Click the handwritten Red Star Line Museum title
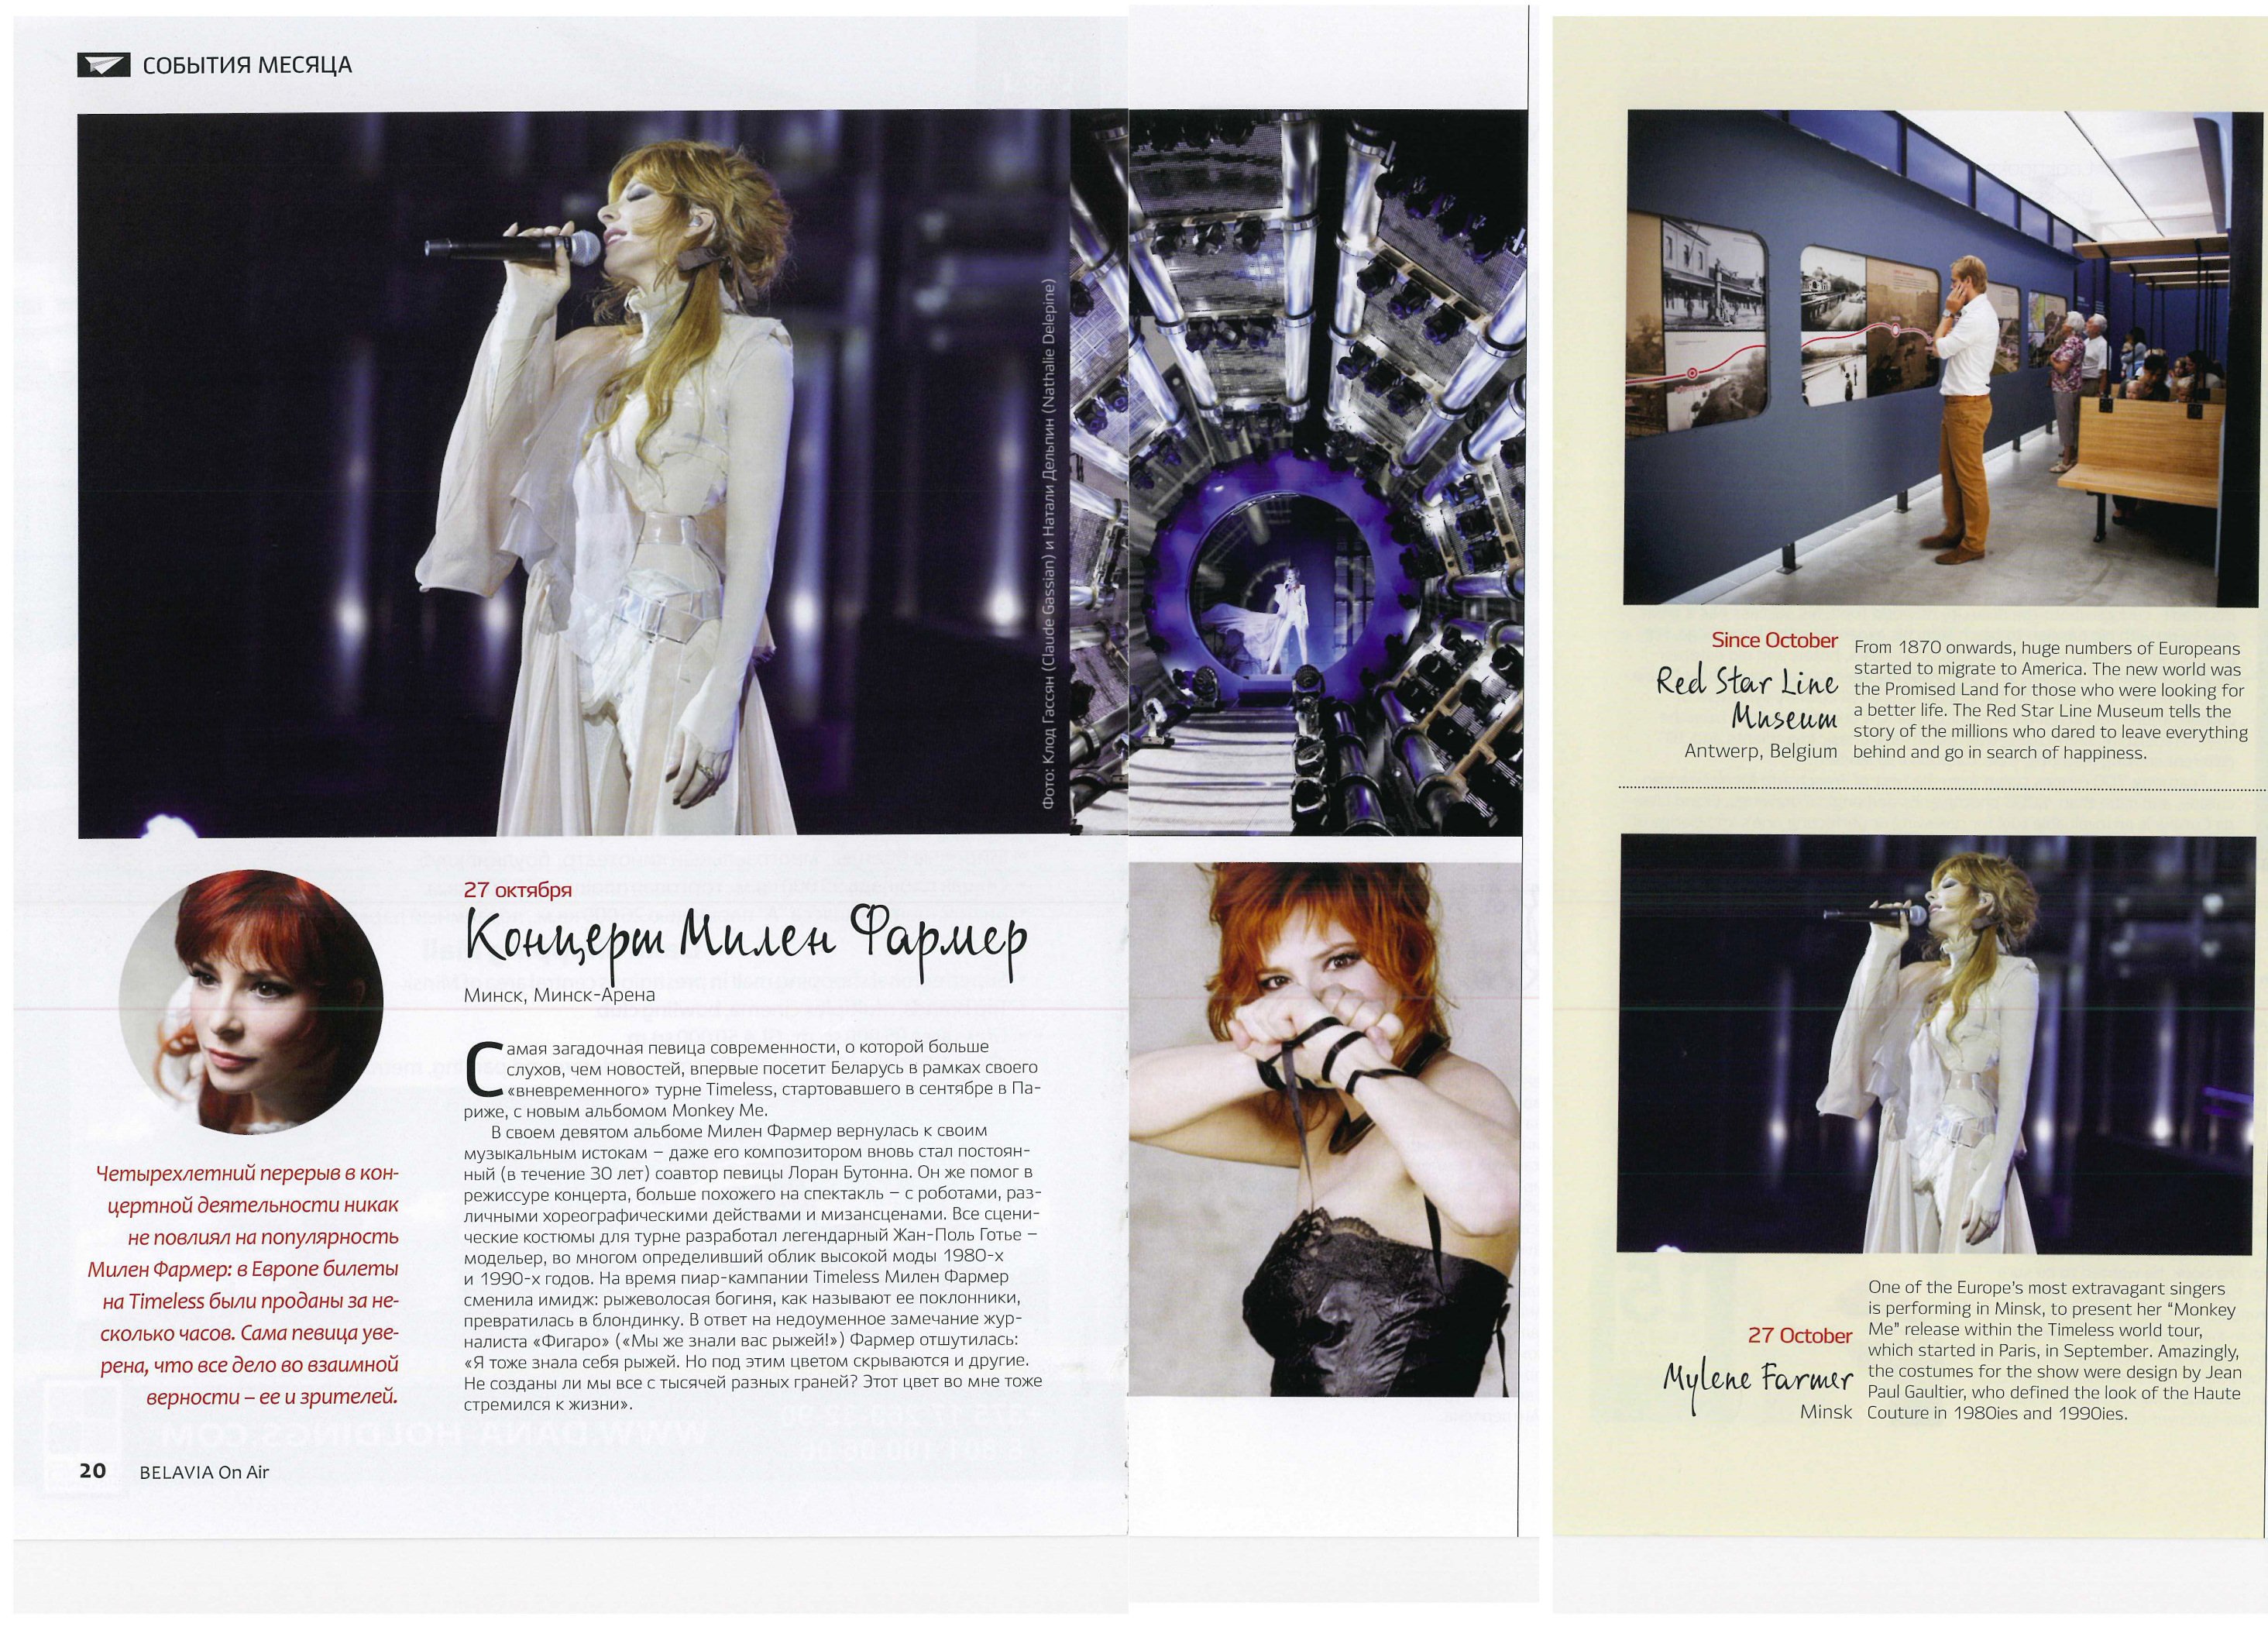This screenshot has height=1630, width=2268. click(x=1748, y=700)
